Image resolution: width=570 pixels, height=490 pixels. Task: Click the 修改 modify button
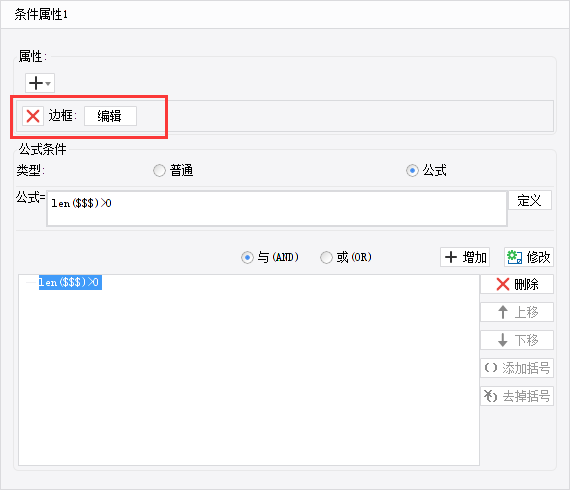[529, 257]
